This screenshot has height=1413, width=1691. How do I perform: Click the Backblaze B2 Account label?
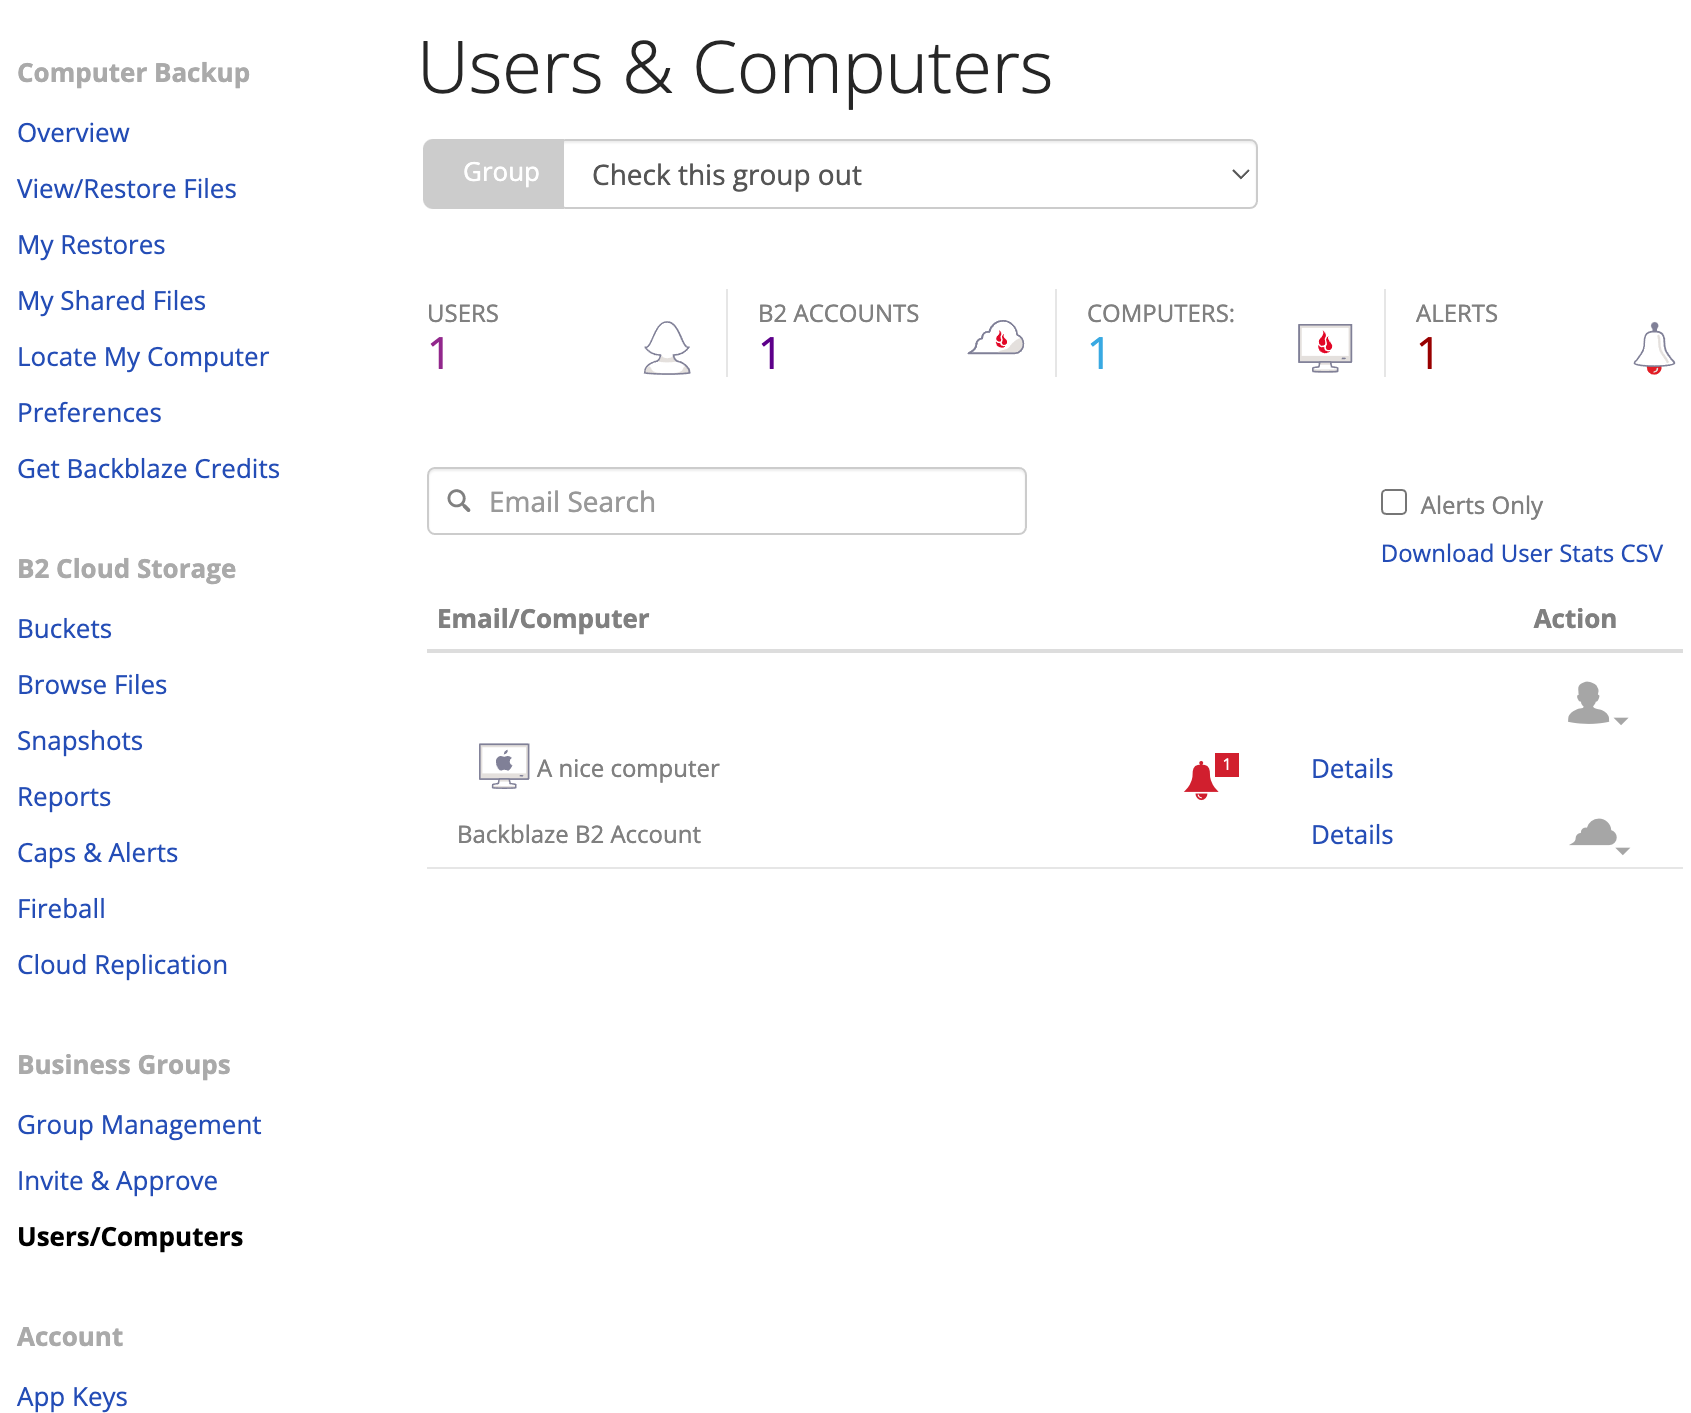point(579,834)
